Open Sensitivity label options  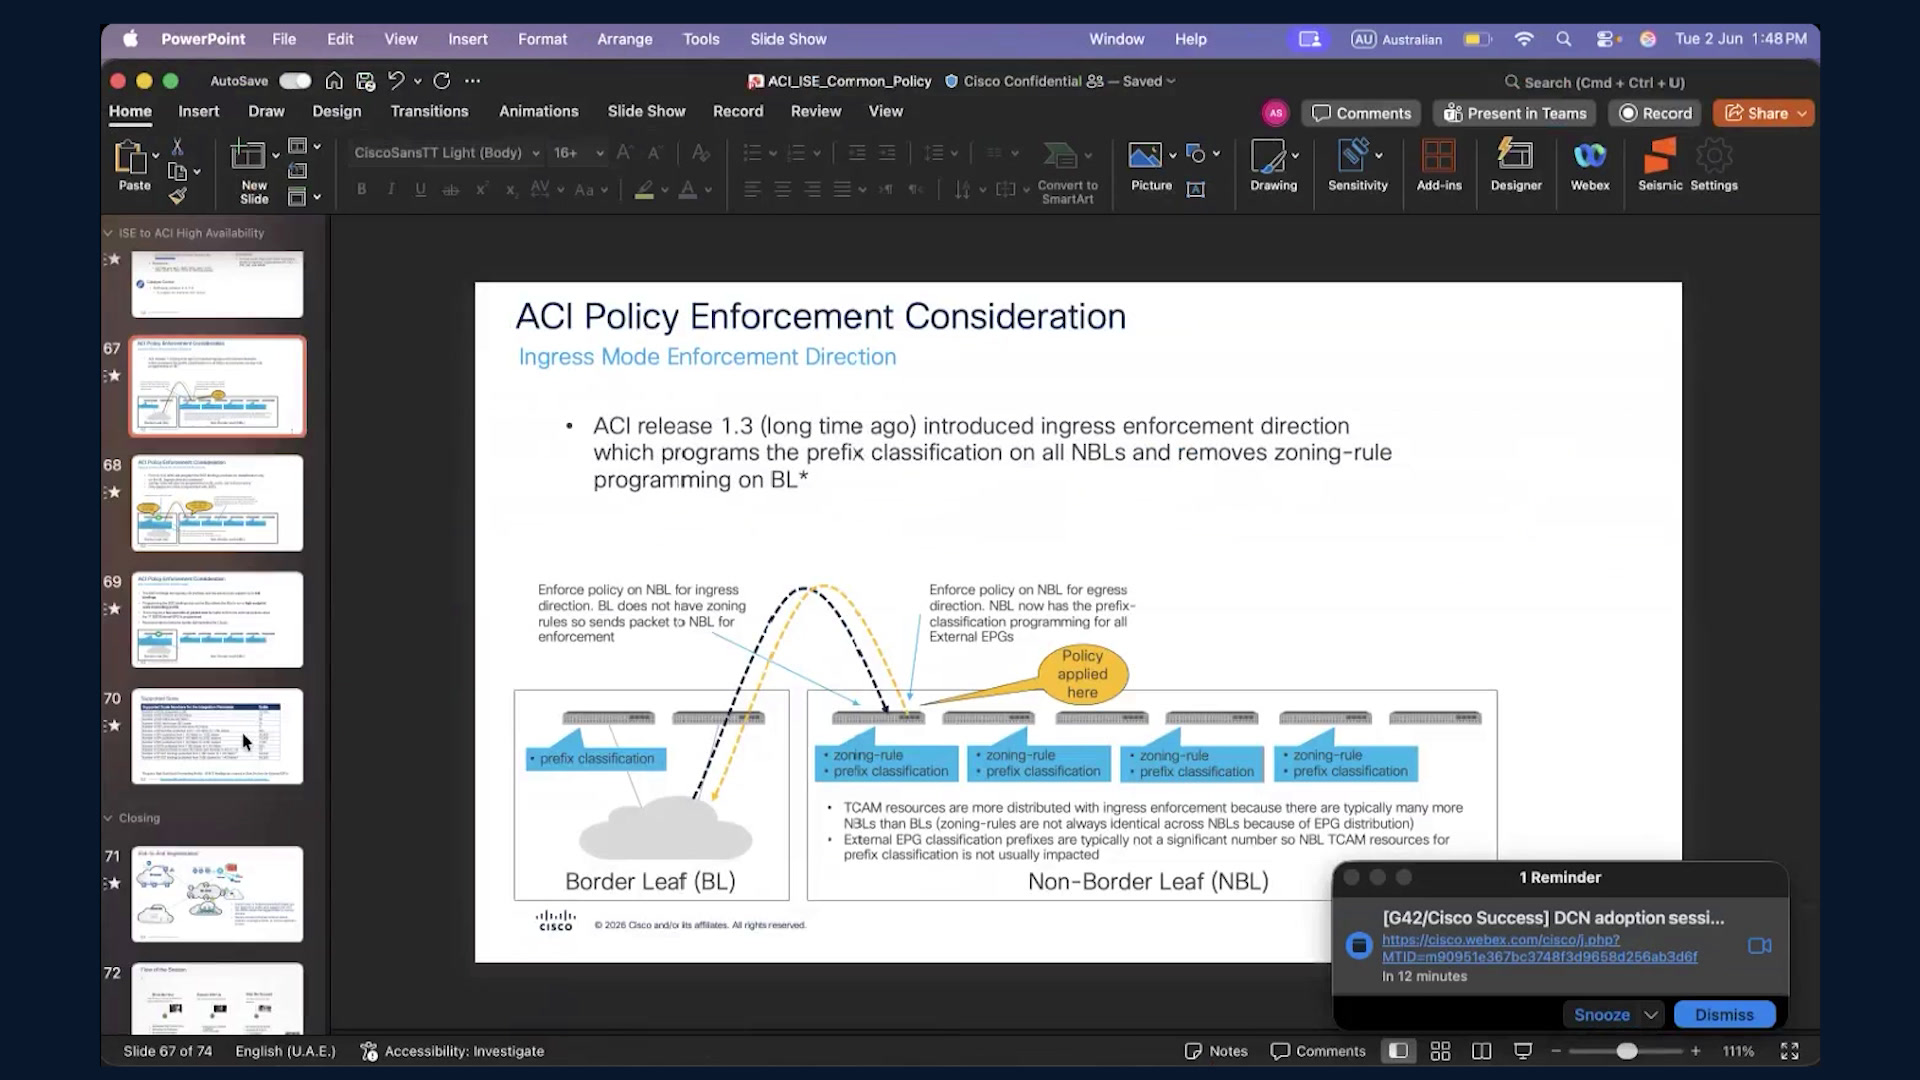1357,165
